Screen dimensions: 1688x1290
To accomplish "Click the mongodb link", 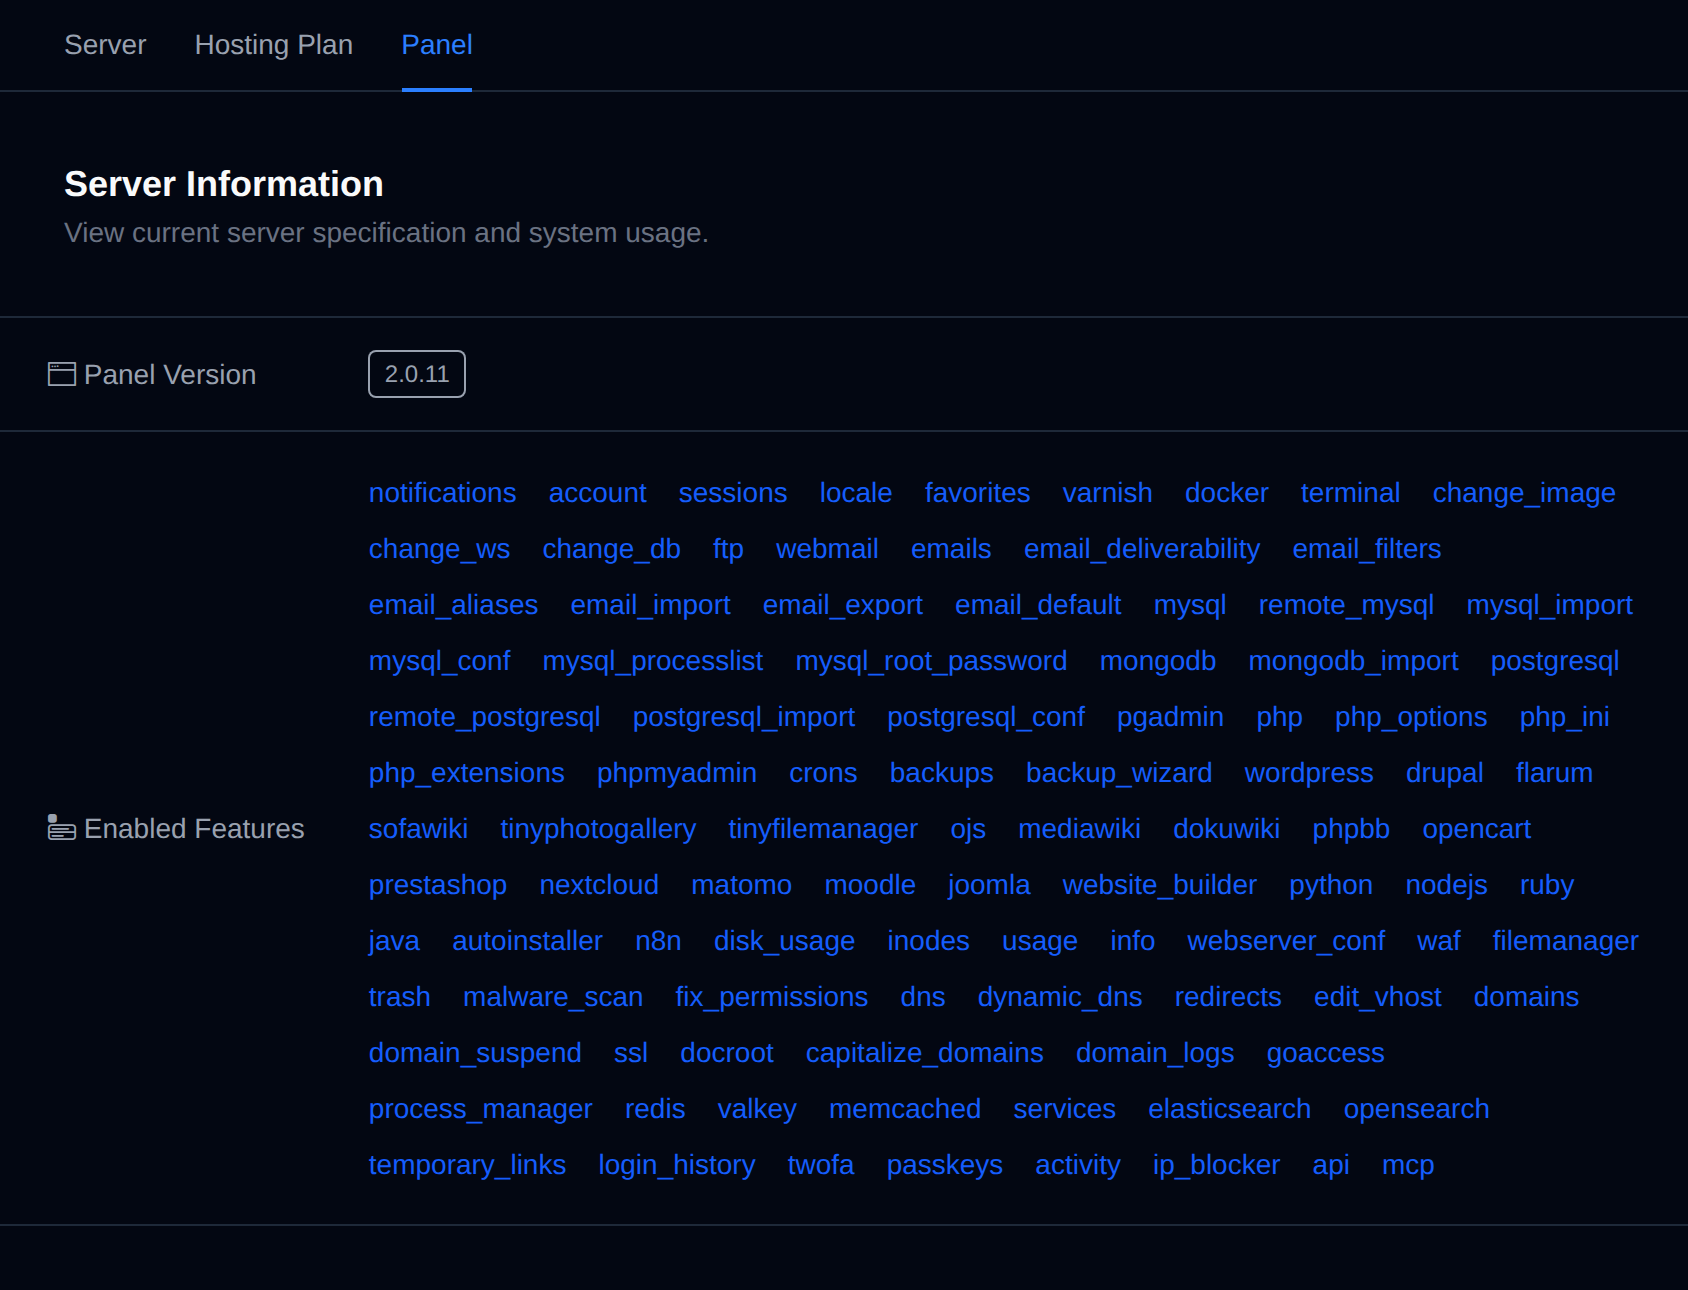I will (x=1158, y=661).
